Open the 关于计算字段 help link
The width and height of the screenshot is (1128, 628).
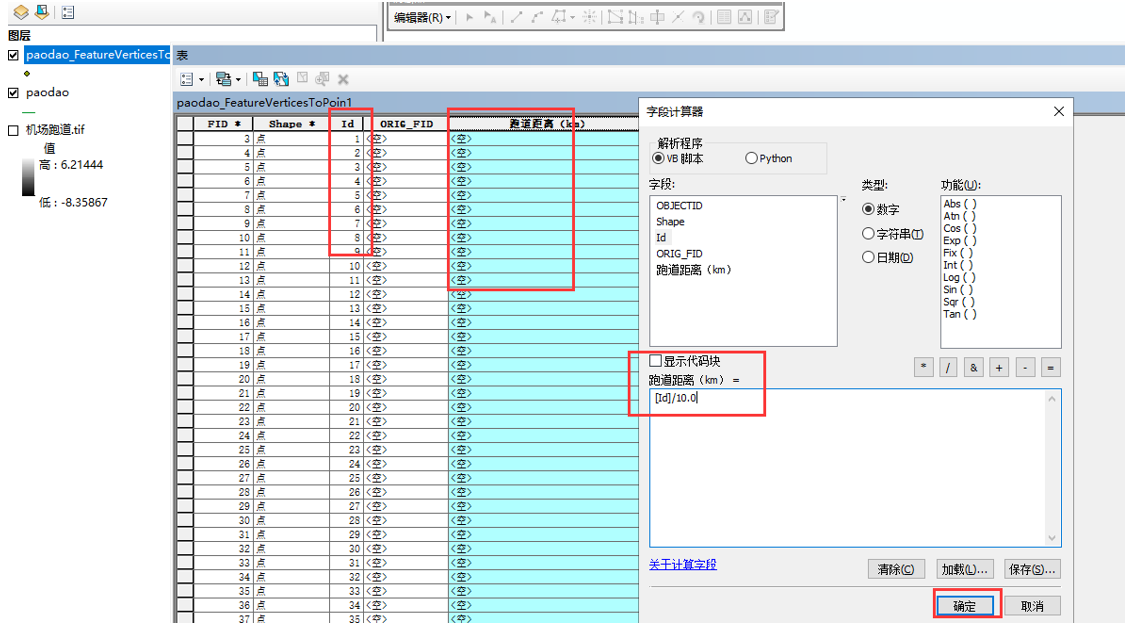click(683, 565)
